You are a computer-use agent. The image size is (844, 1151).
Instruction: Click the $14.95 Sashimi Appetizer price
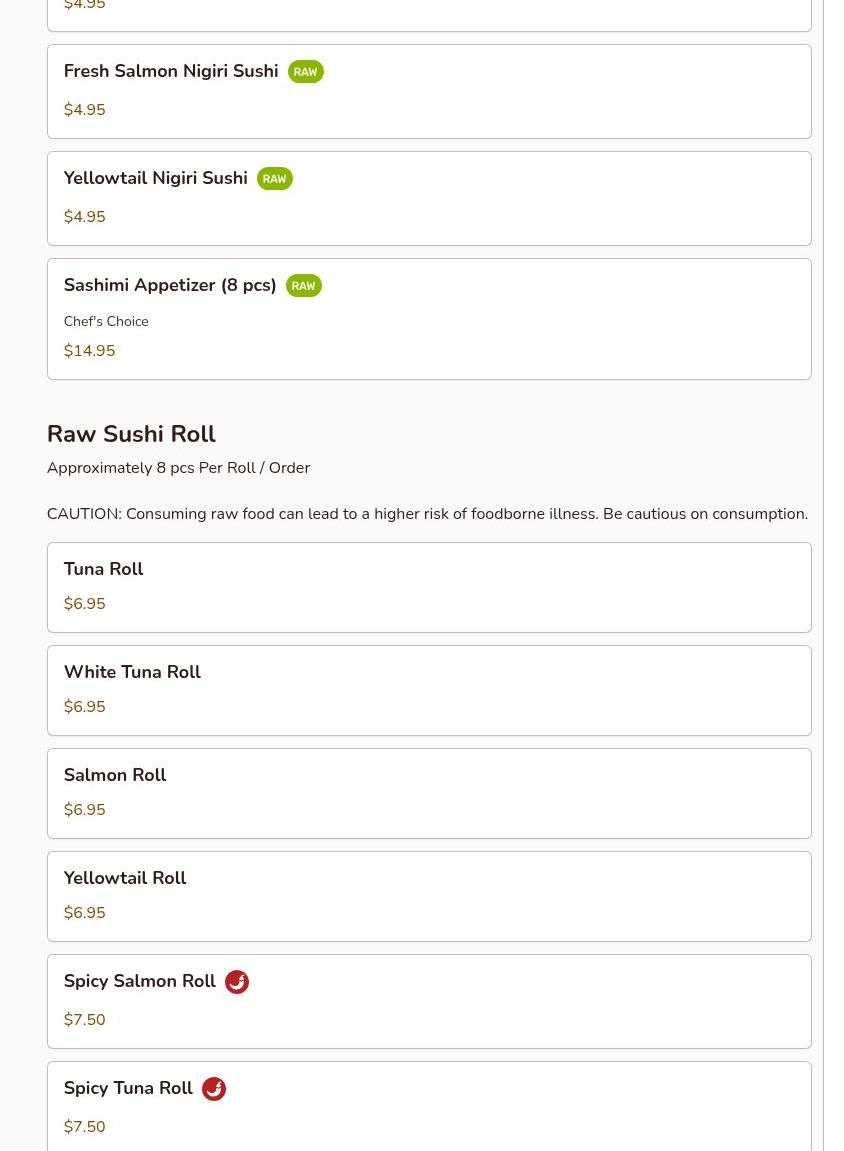(x=89, y=351)
